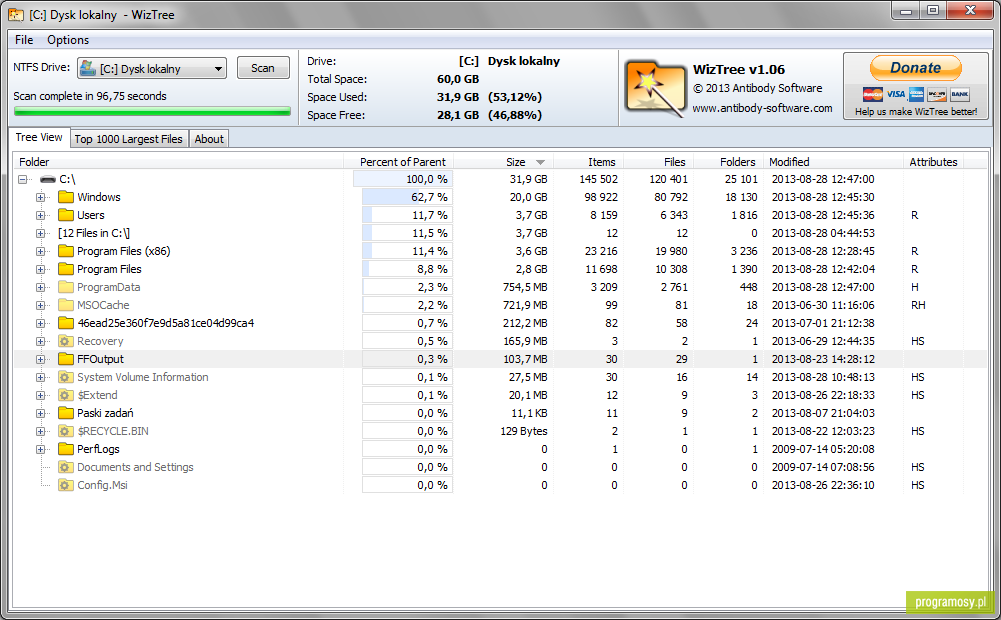This screenshot has height=620, width=1001.
Task: Click the items count 98 922
Action: tap(601, 197)
